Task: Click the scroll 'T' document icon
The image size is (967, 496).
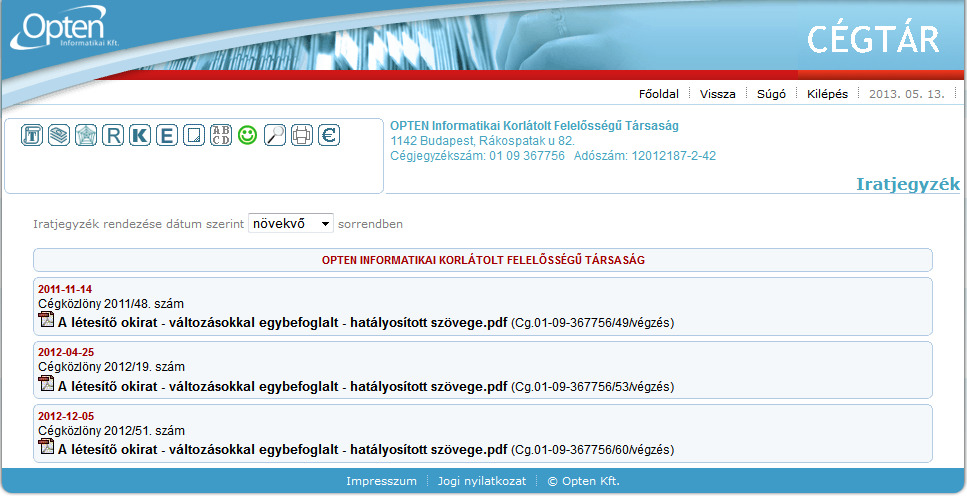Action: pos(31,135)
